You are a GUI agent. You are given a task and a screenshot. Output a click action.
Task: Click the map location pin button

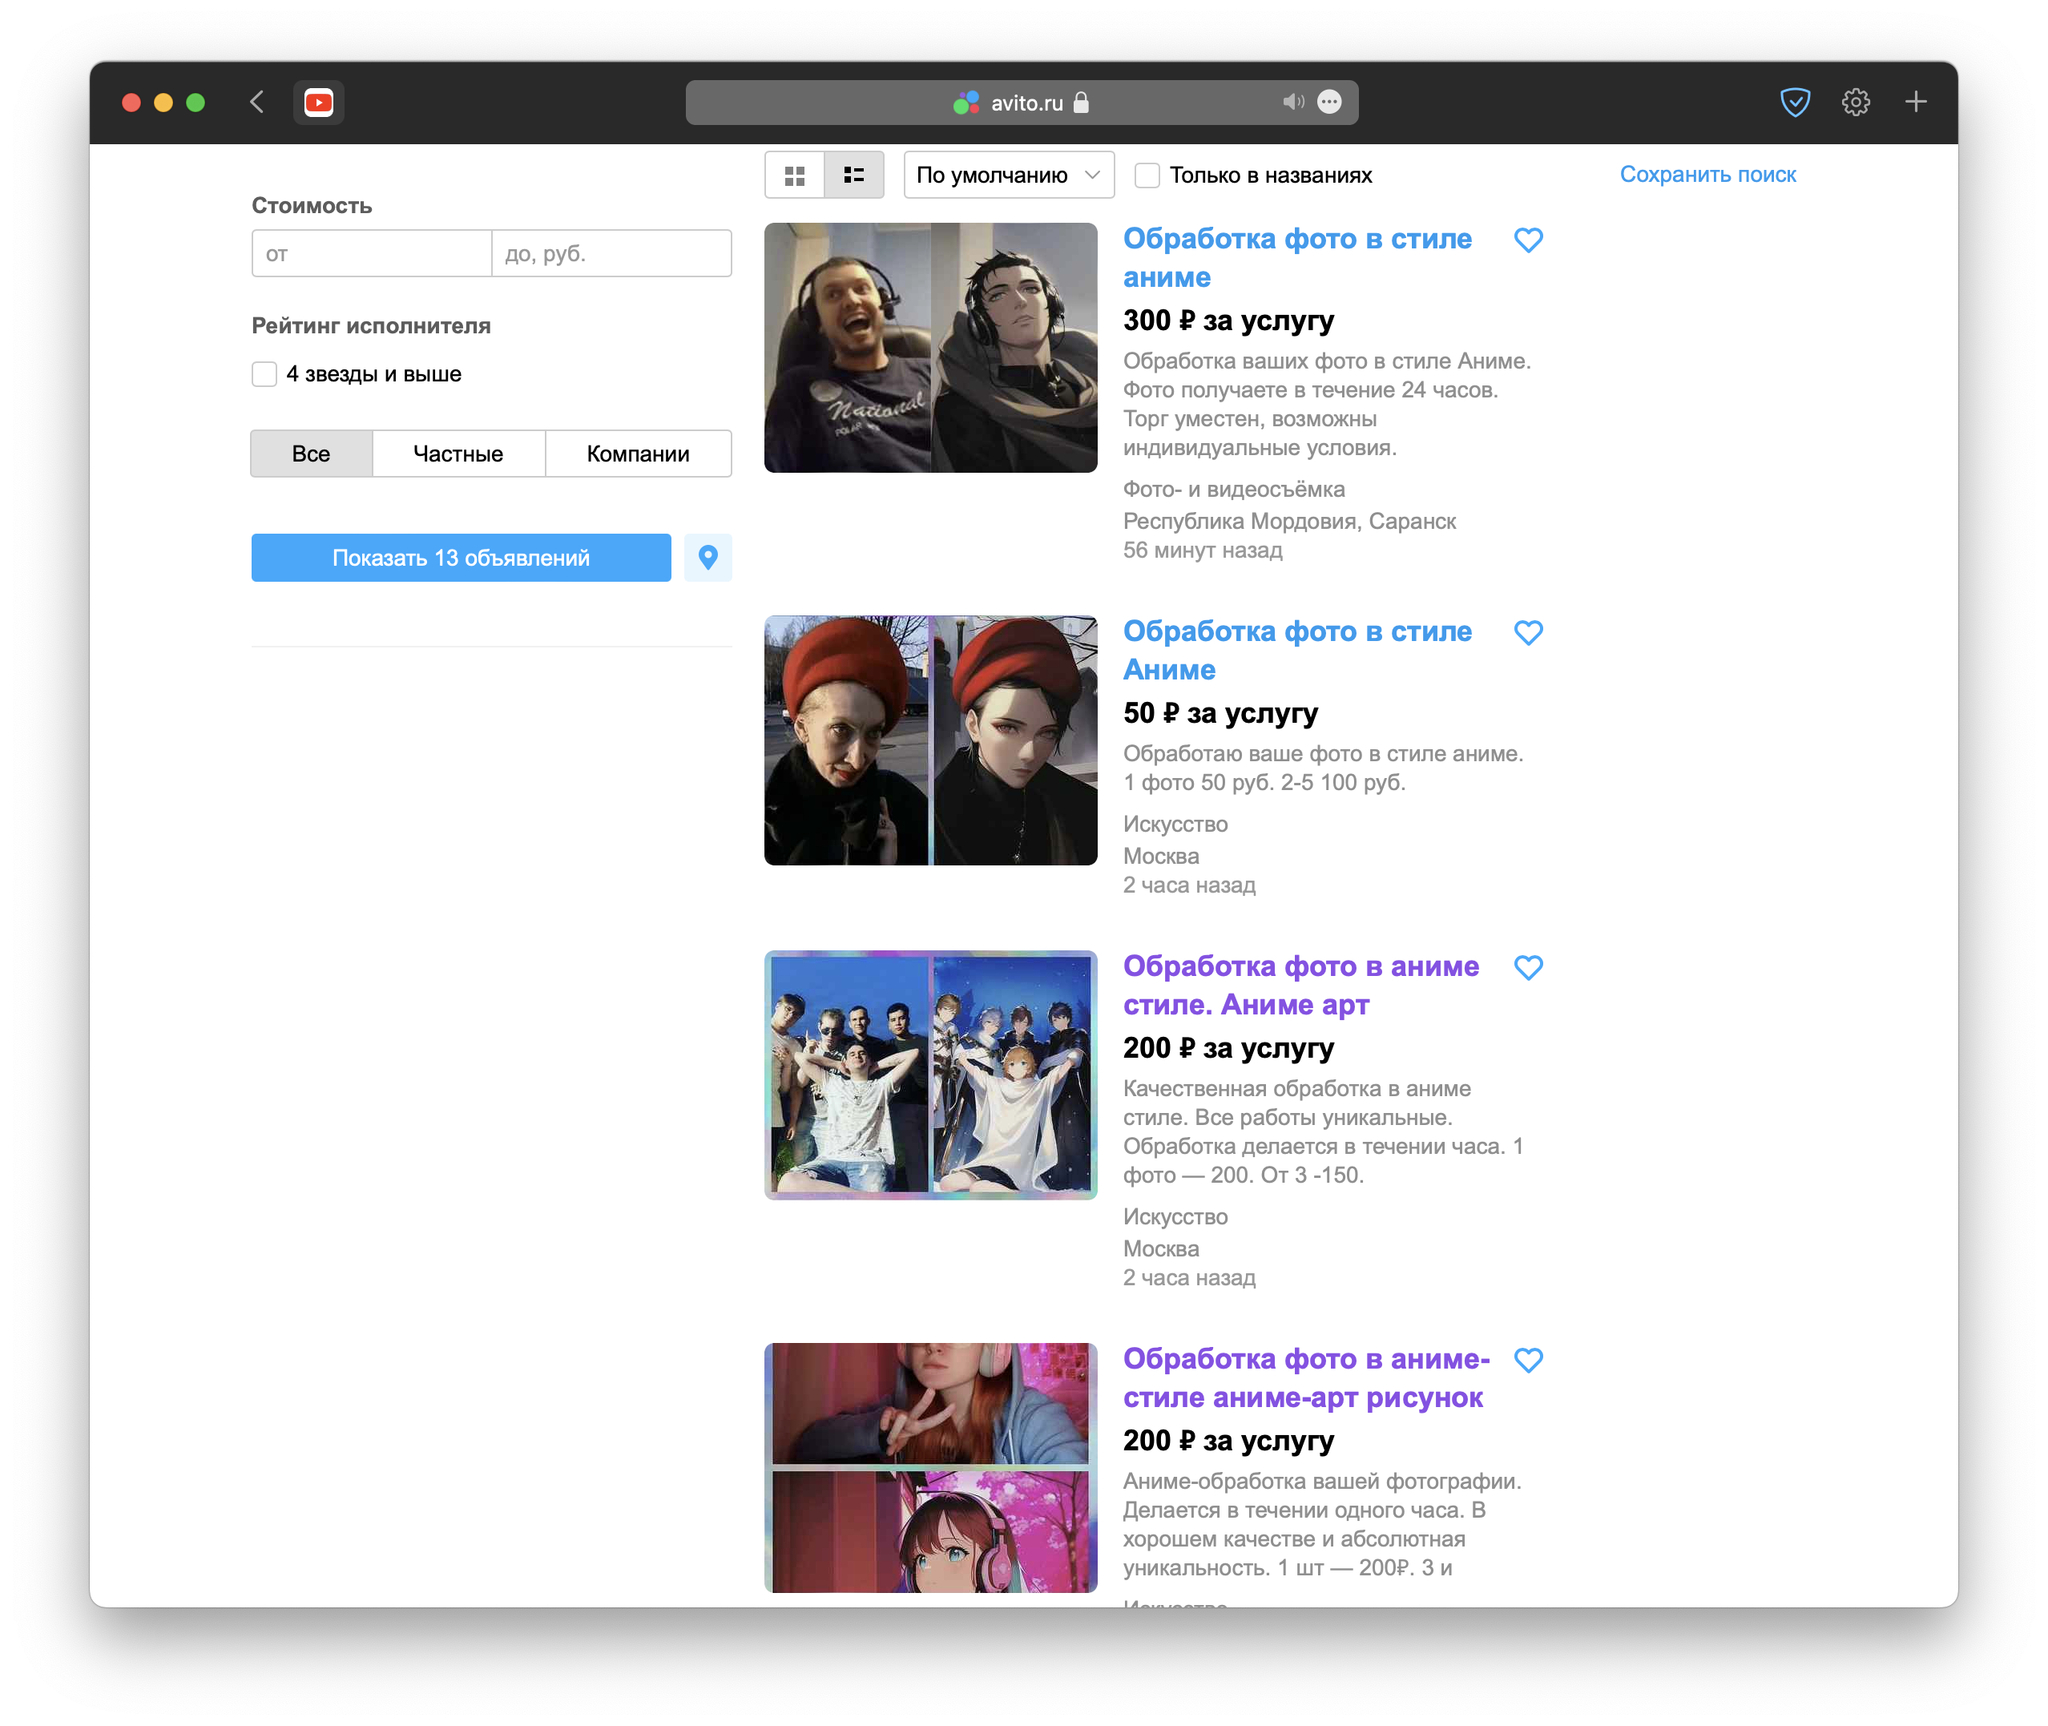point(707,557)
